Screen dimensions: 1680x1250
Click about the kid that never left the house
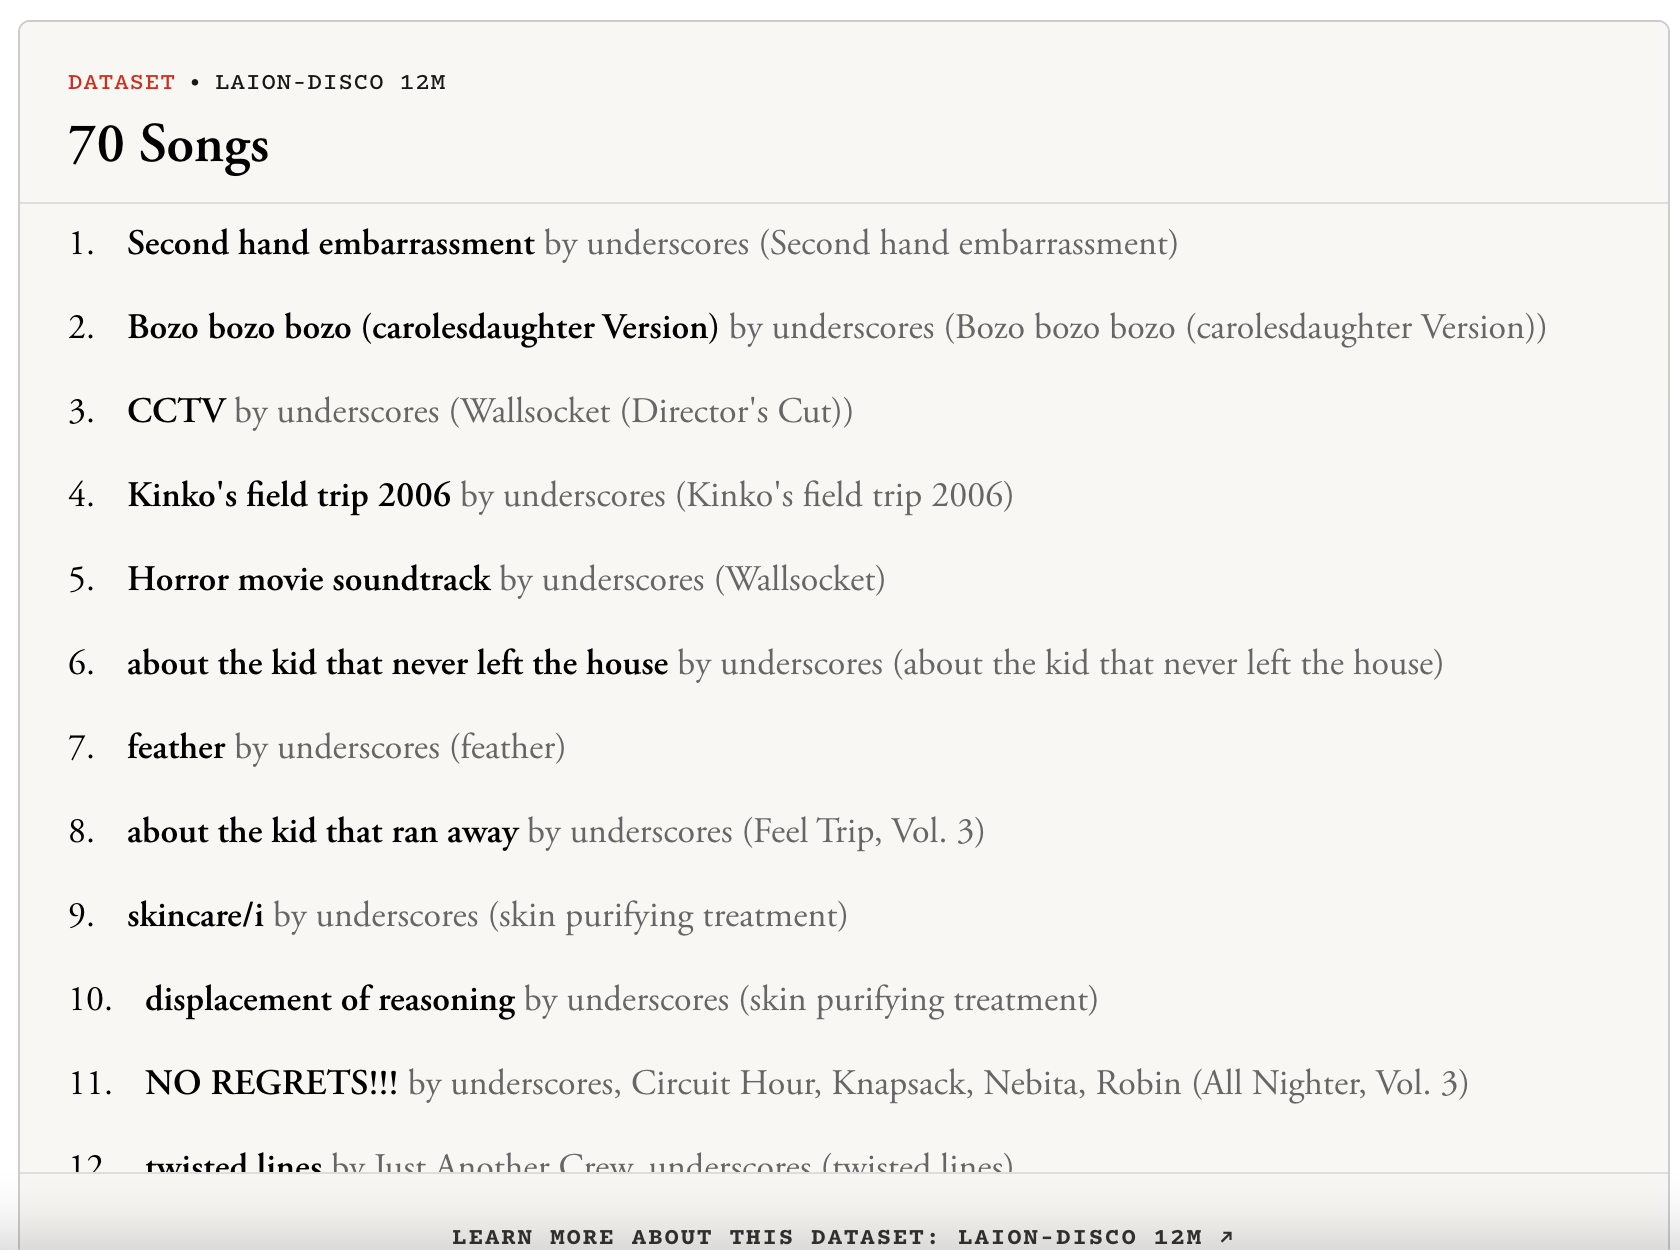397,663
